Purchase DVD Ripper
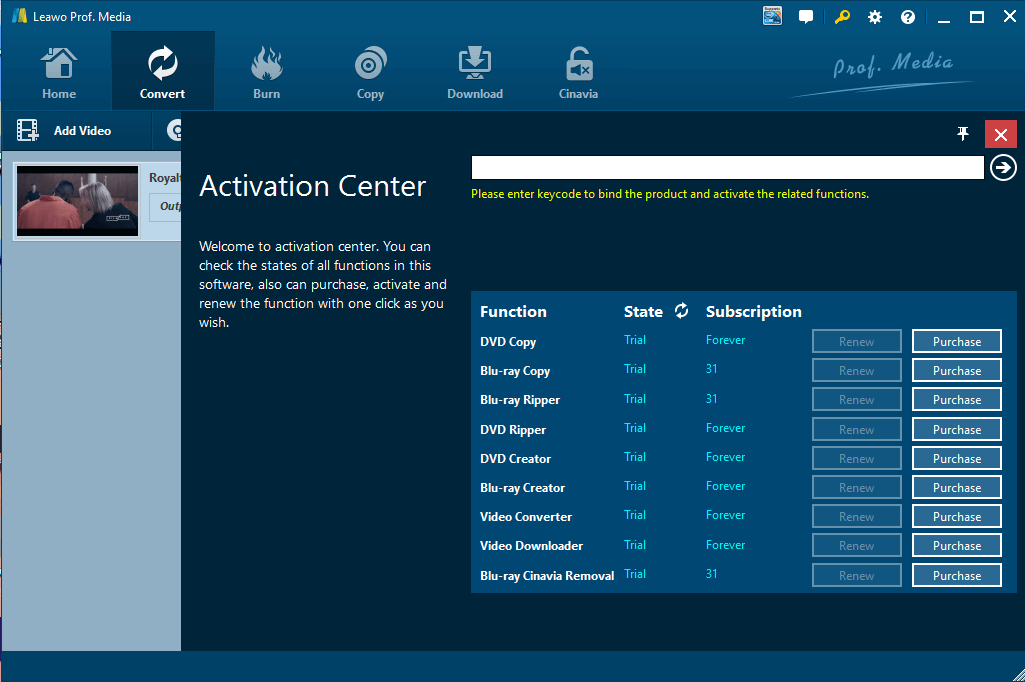Image resolution: width=1025 pixels, height=682 pixels. coord(957,429)
